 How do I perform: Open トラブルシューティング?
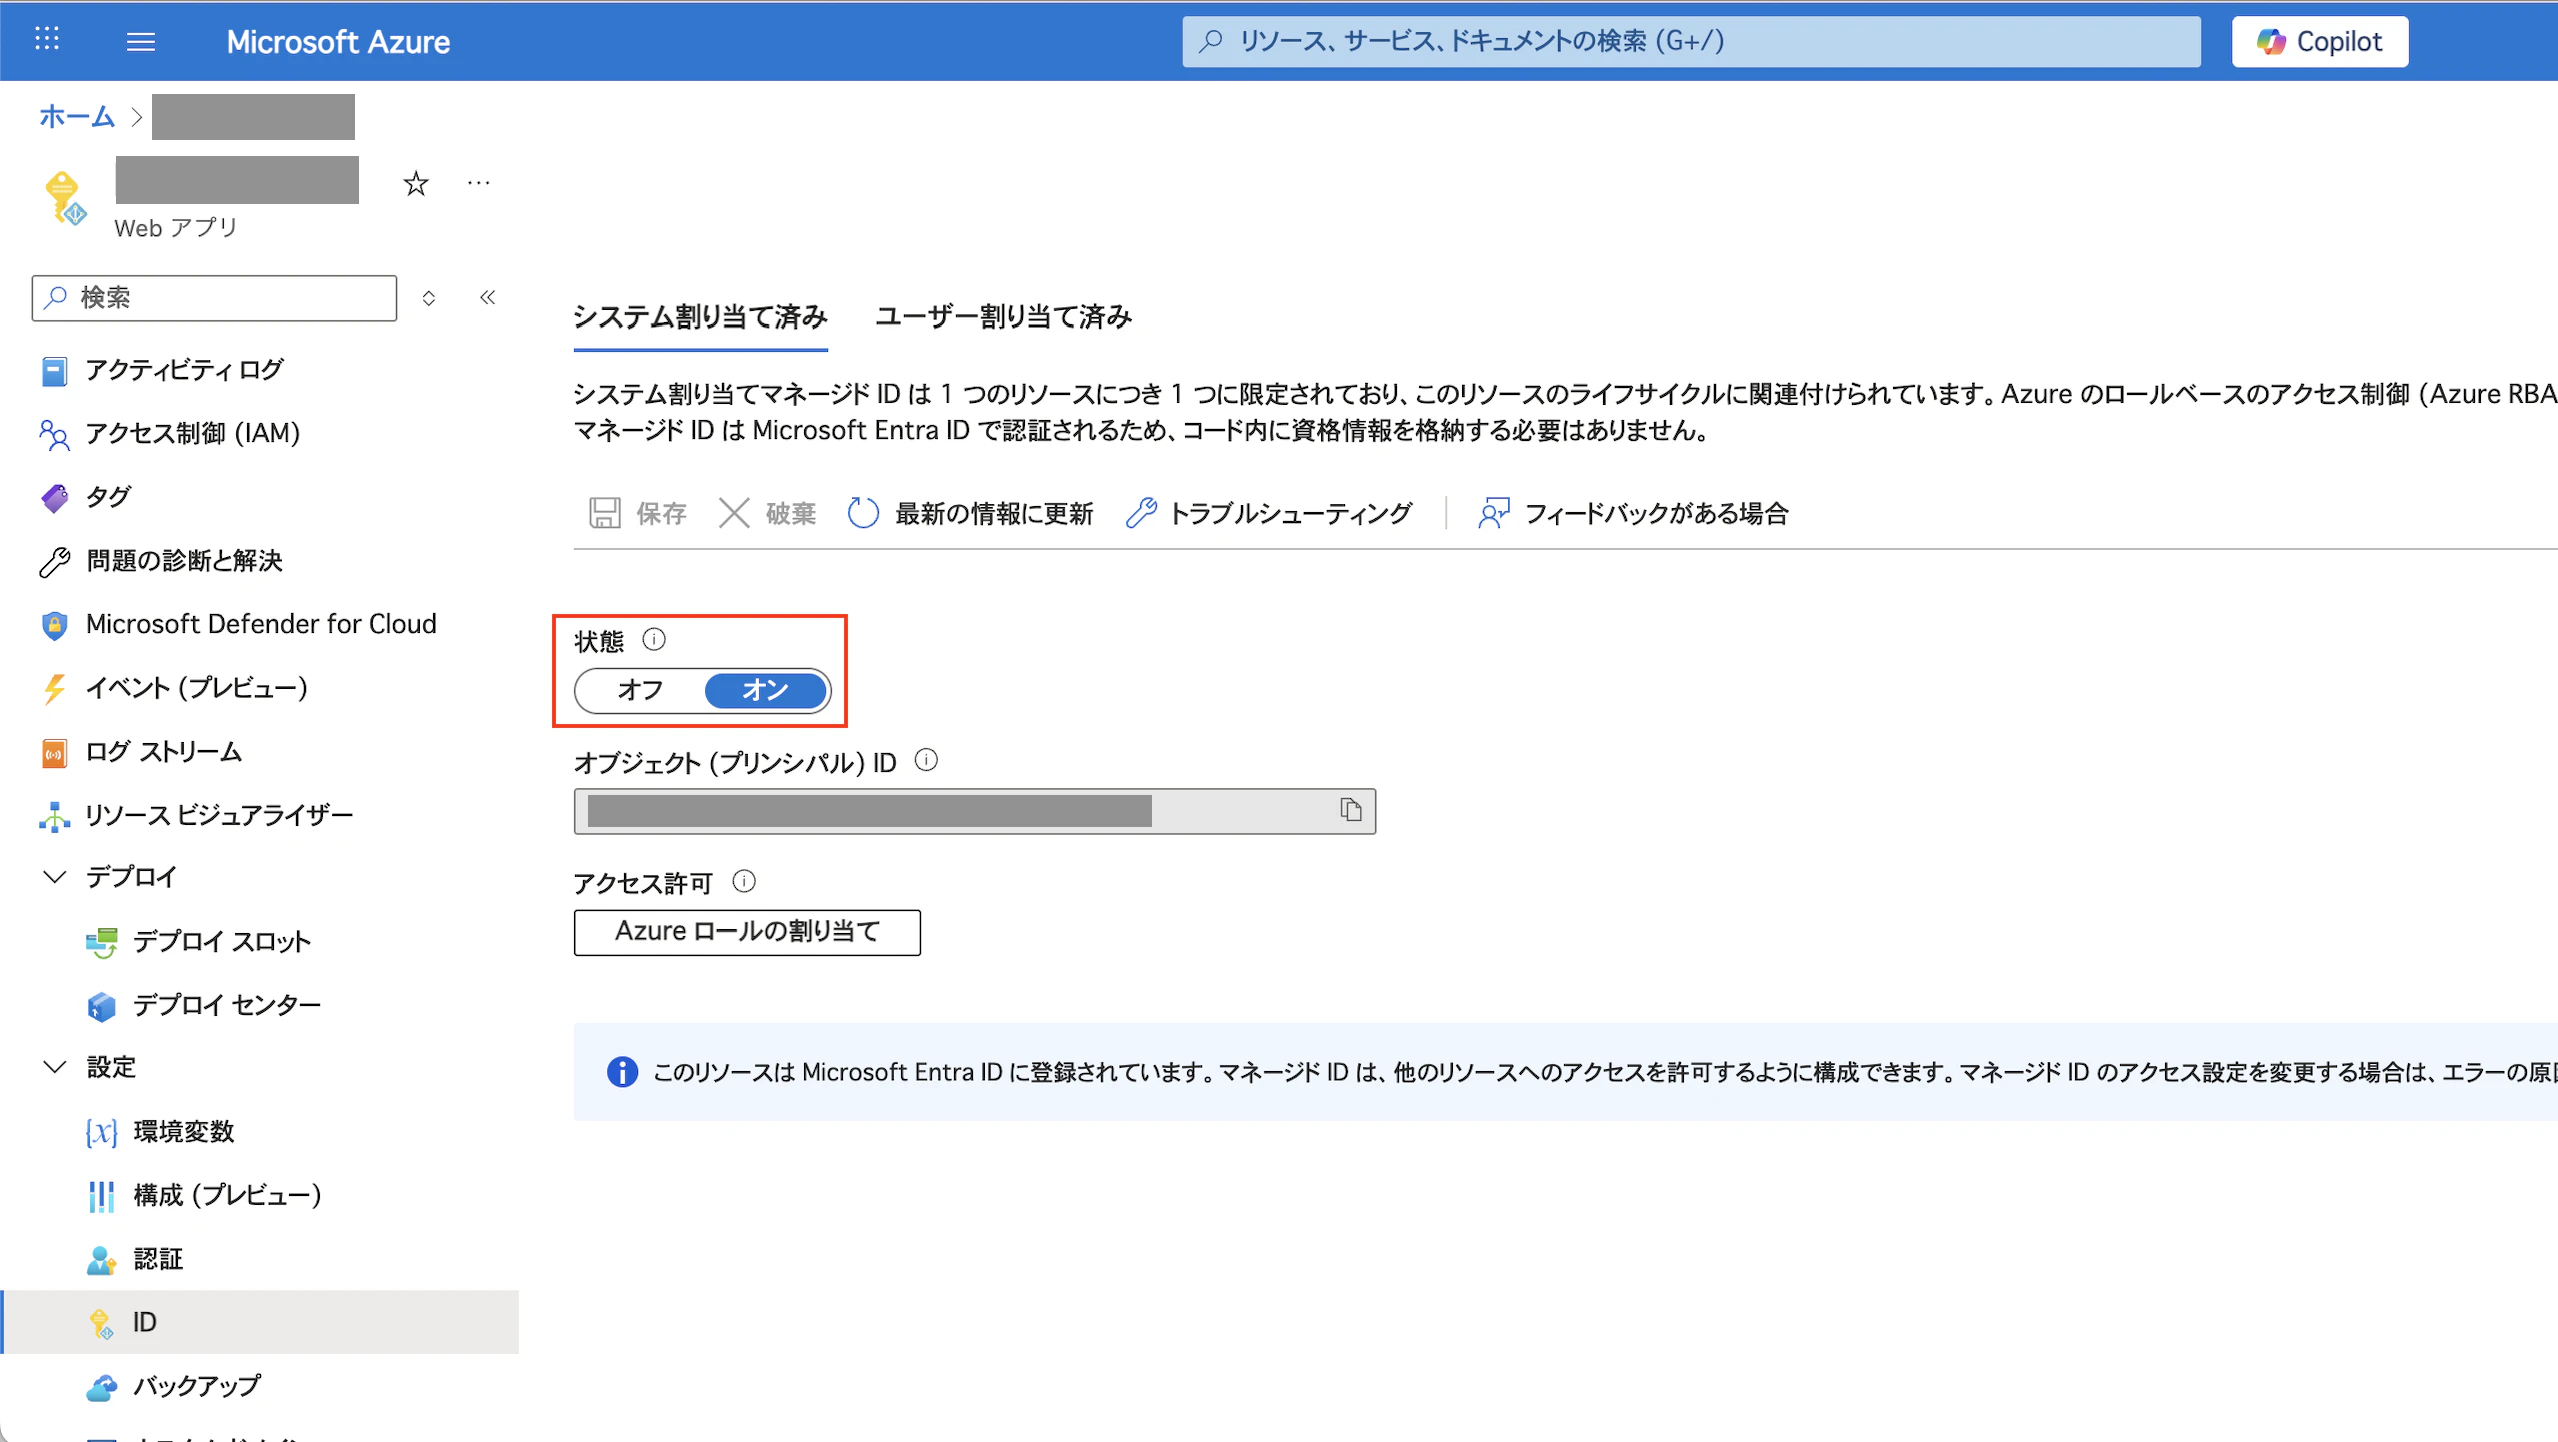pos(1268,514)
